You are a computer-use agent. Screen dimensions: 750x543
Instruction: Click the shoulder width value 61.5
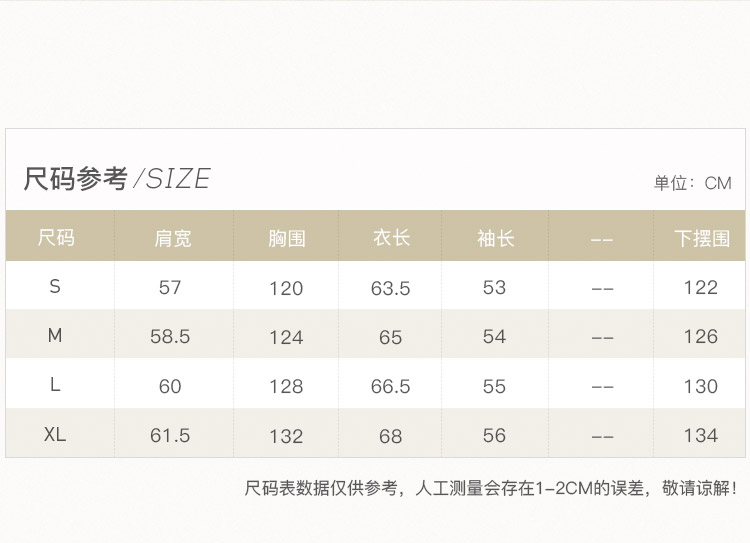[170, 435]
